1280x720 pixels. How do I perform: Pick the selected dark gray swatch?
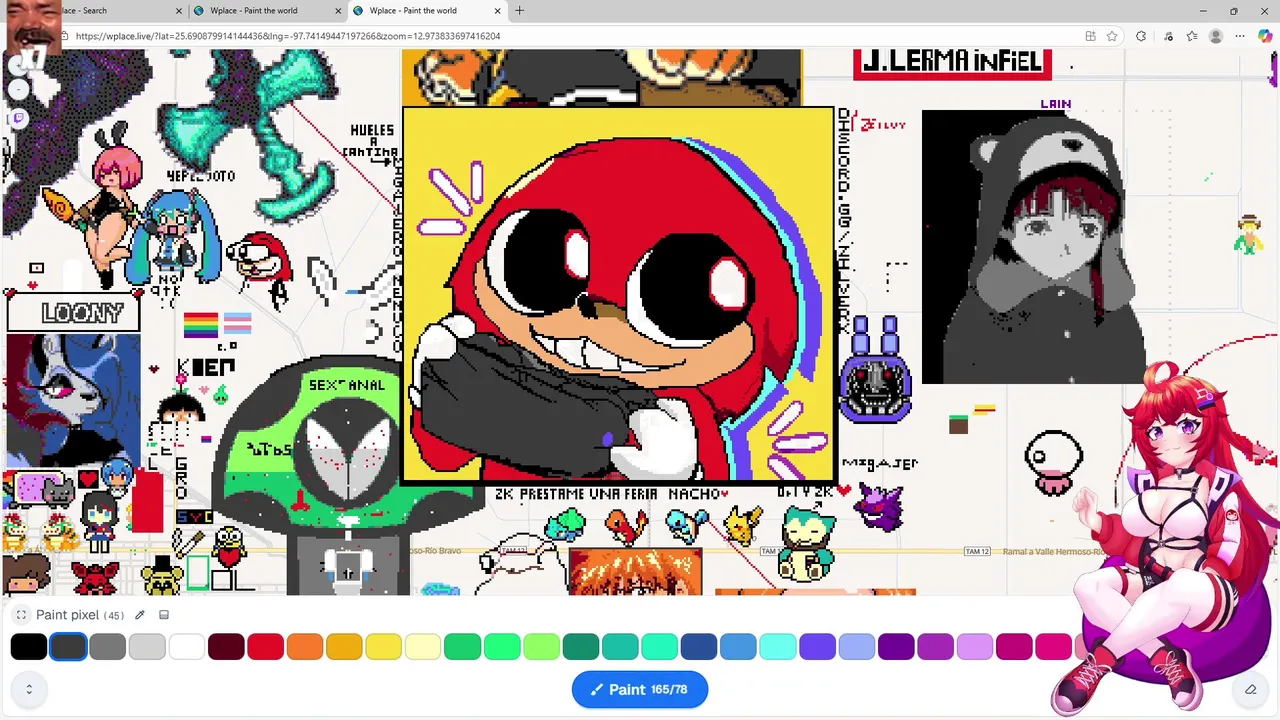click(x=68, y=647)
